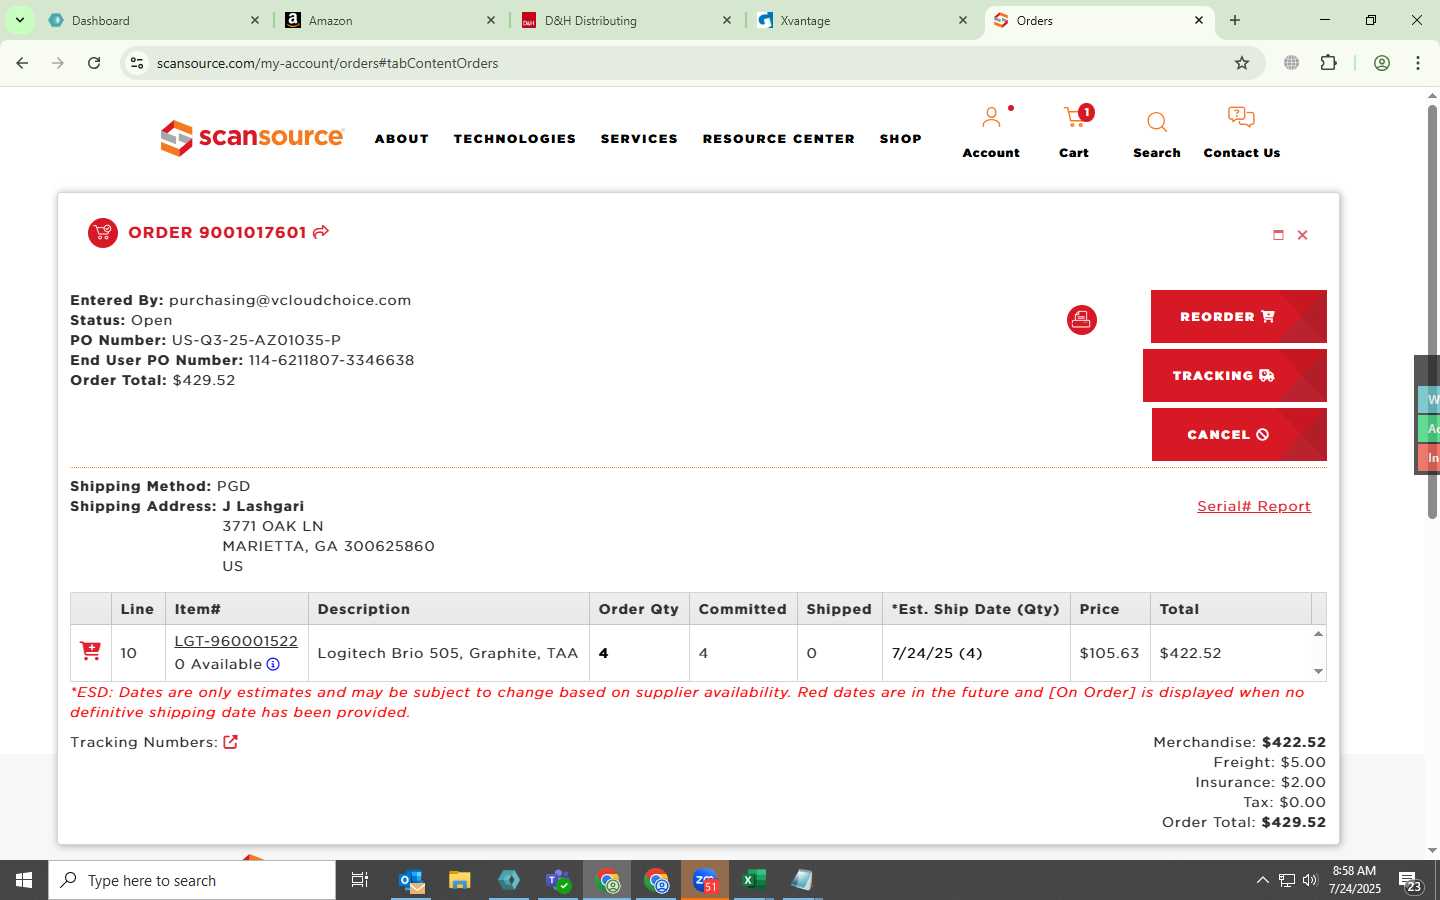Open the RESOURCE CENTER menu
The height and width of the screenshot is (900, 1440).
coord(779,139)
